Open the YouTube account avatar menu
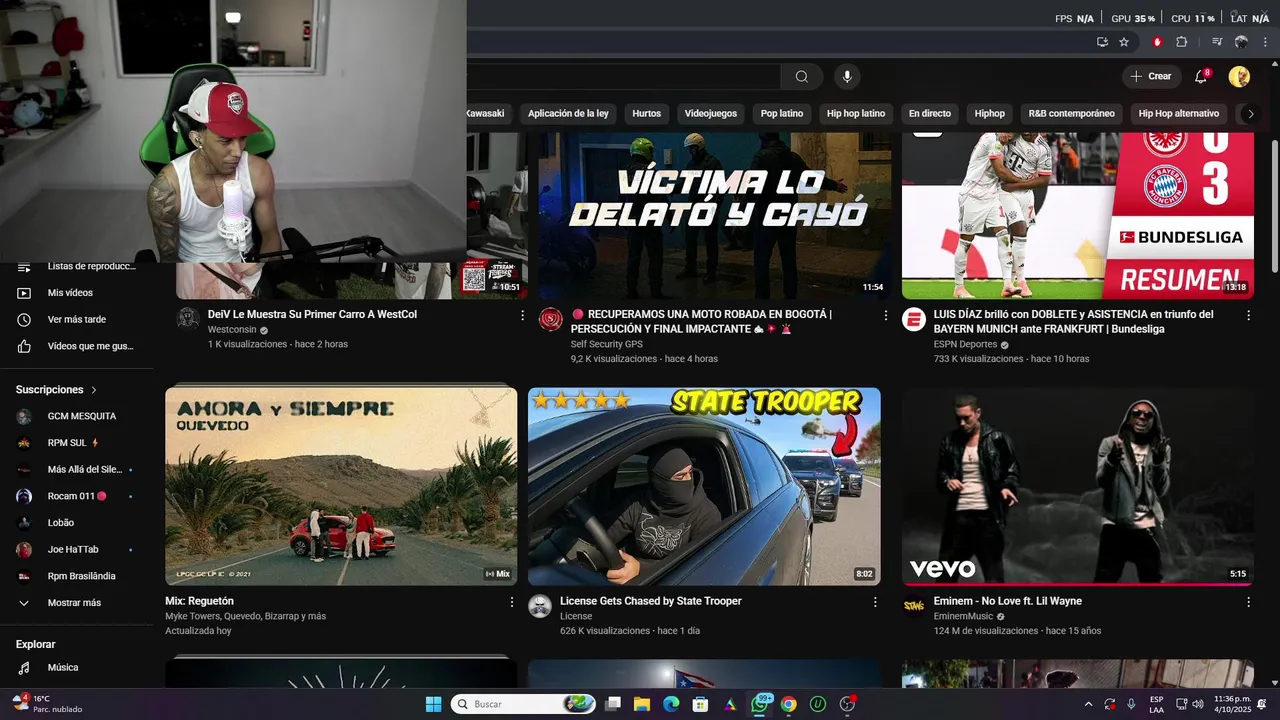This screenshot has width=1280, height=720. pos(1239,77)
